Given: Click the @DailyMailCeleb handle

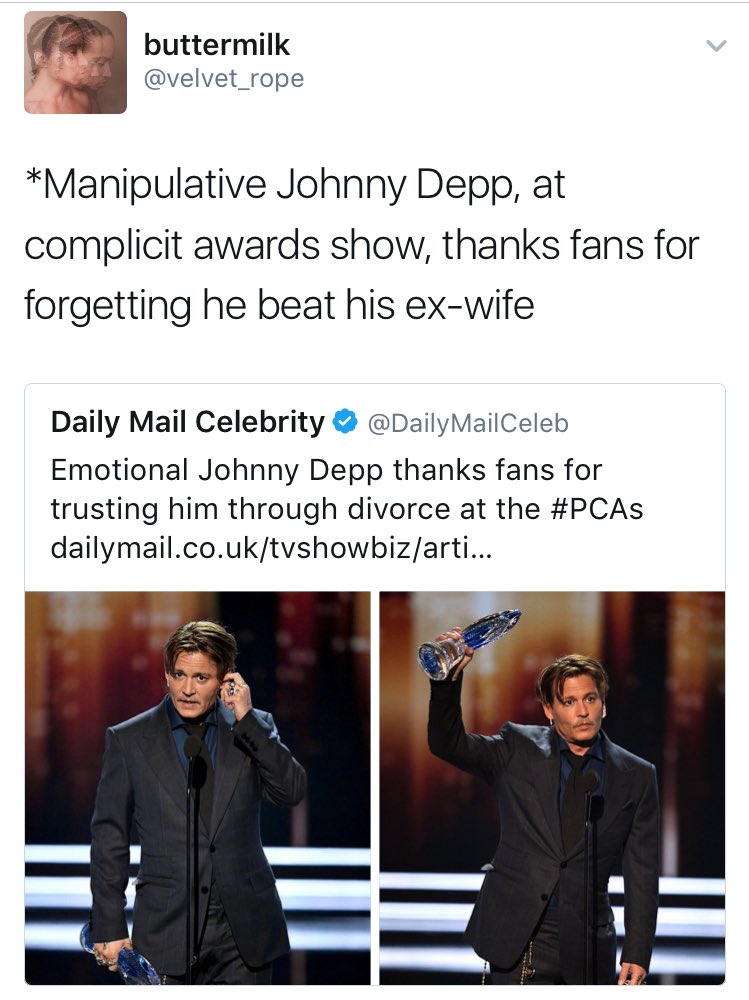Looking at the screenshot, I should 468,424.
